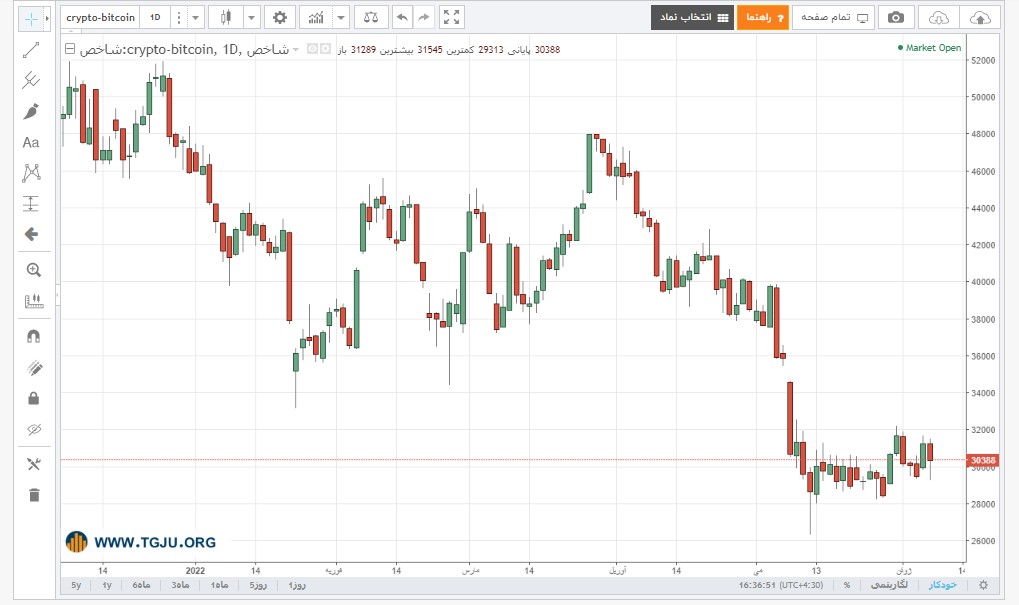Open chart settings gear in top toolbar
Image resolution: width=1019 pixels, height=605 pixels.
click(x=280, y=18)
